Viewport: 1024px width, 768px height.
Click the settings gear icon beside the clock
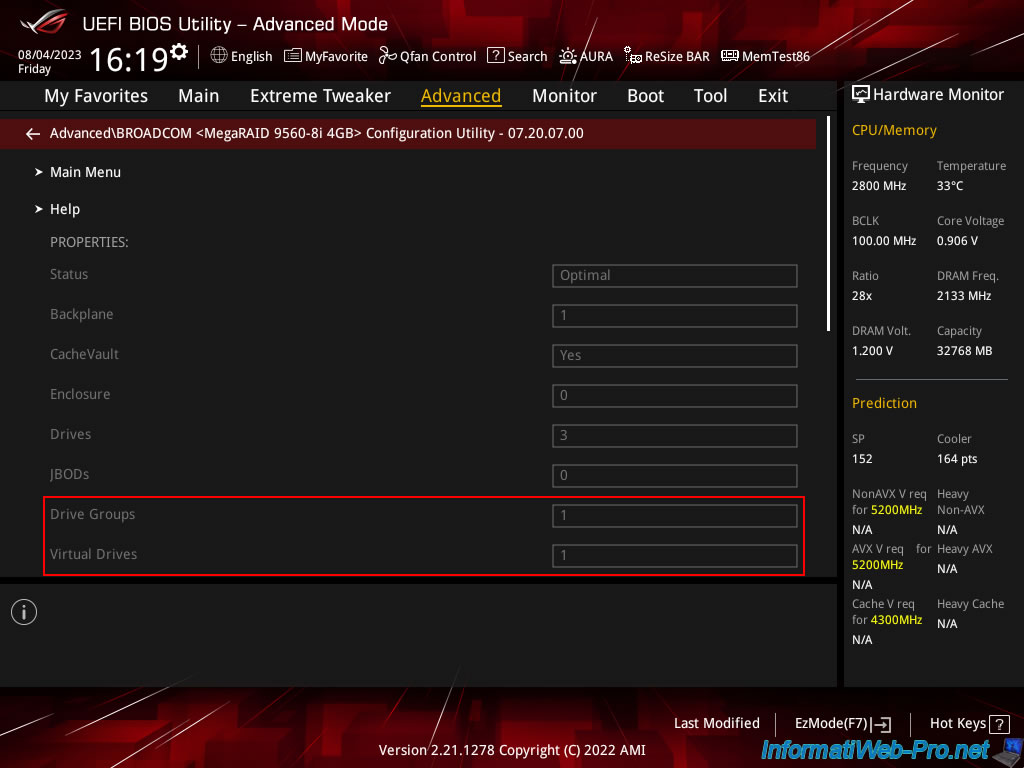[x=179, y=51]
